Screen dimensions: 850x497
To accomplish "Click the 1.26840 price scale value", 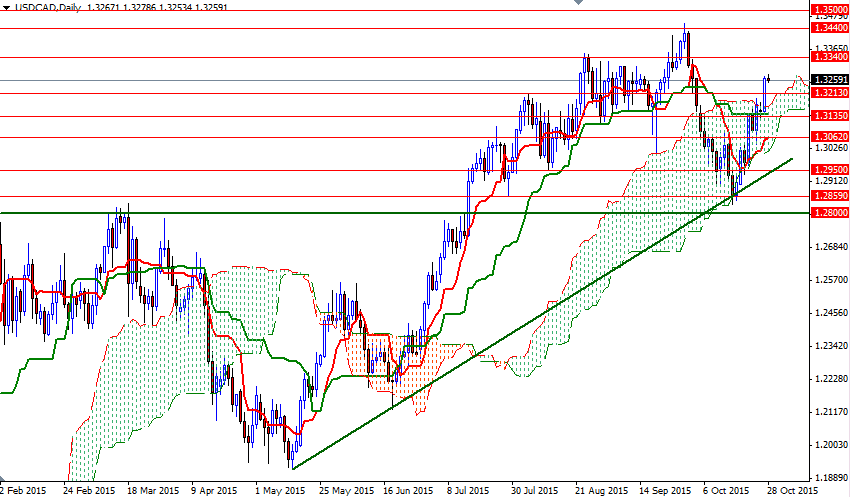I will pos(830,247).
